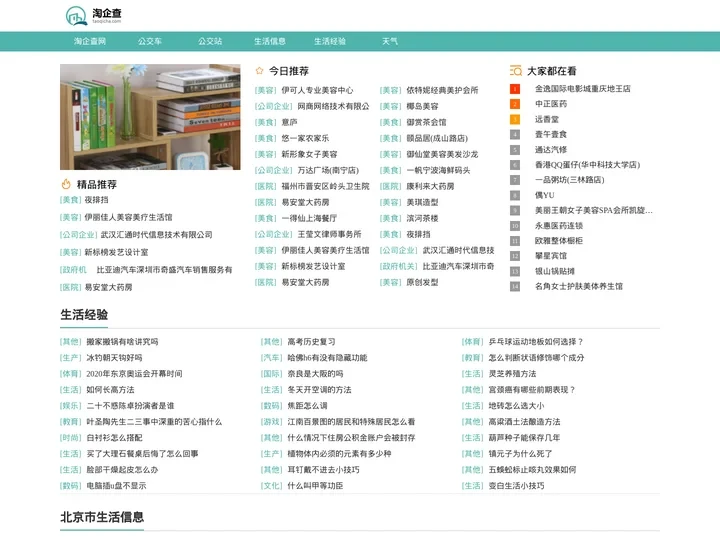The height and width of the screenshot is (540, 720).
Task: Click the bookshelf banner image
Action: (150, 117)
